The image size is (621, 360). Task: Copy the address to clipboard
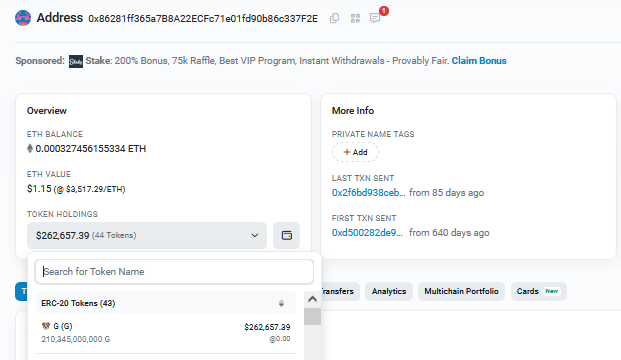click(x=334, y=18)
